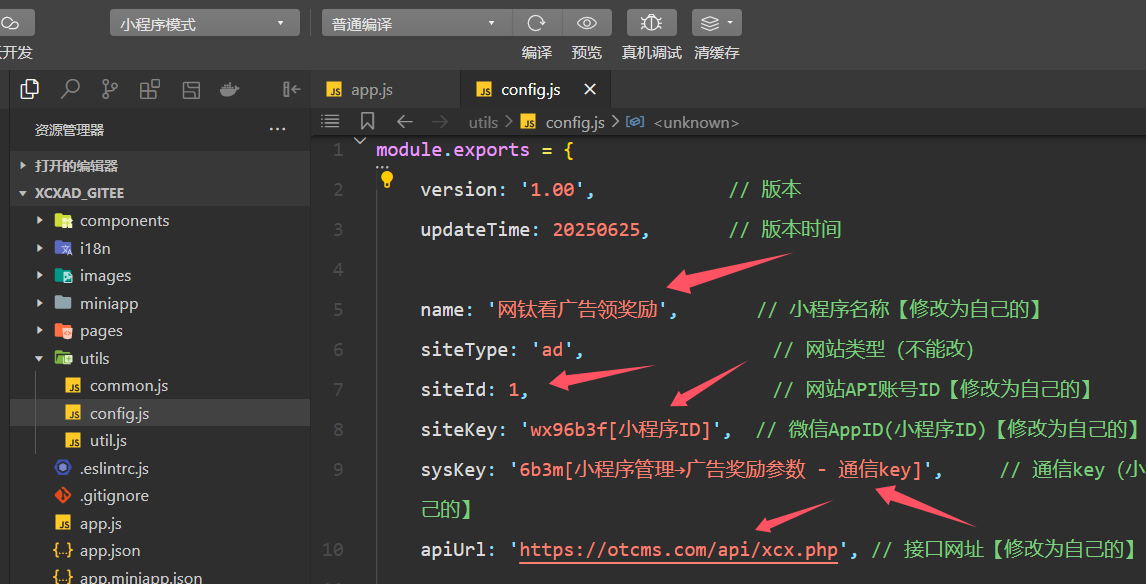1146x584 pixels.
Task: Expand the components folder
Action: pos(124,221)
